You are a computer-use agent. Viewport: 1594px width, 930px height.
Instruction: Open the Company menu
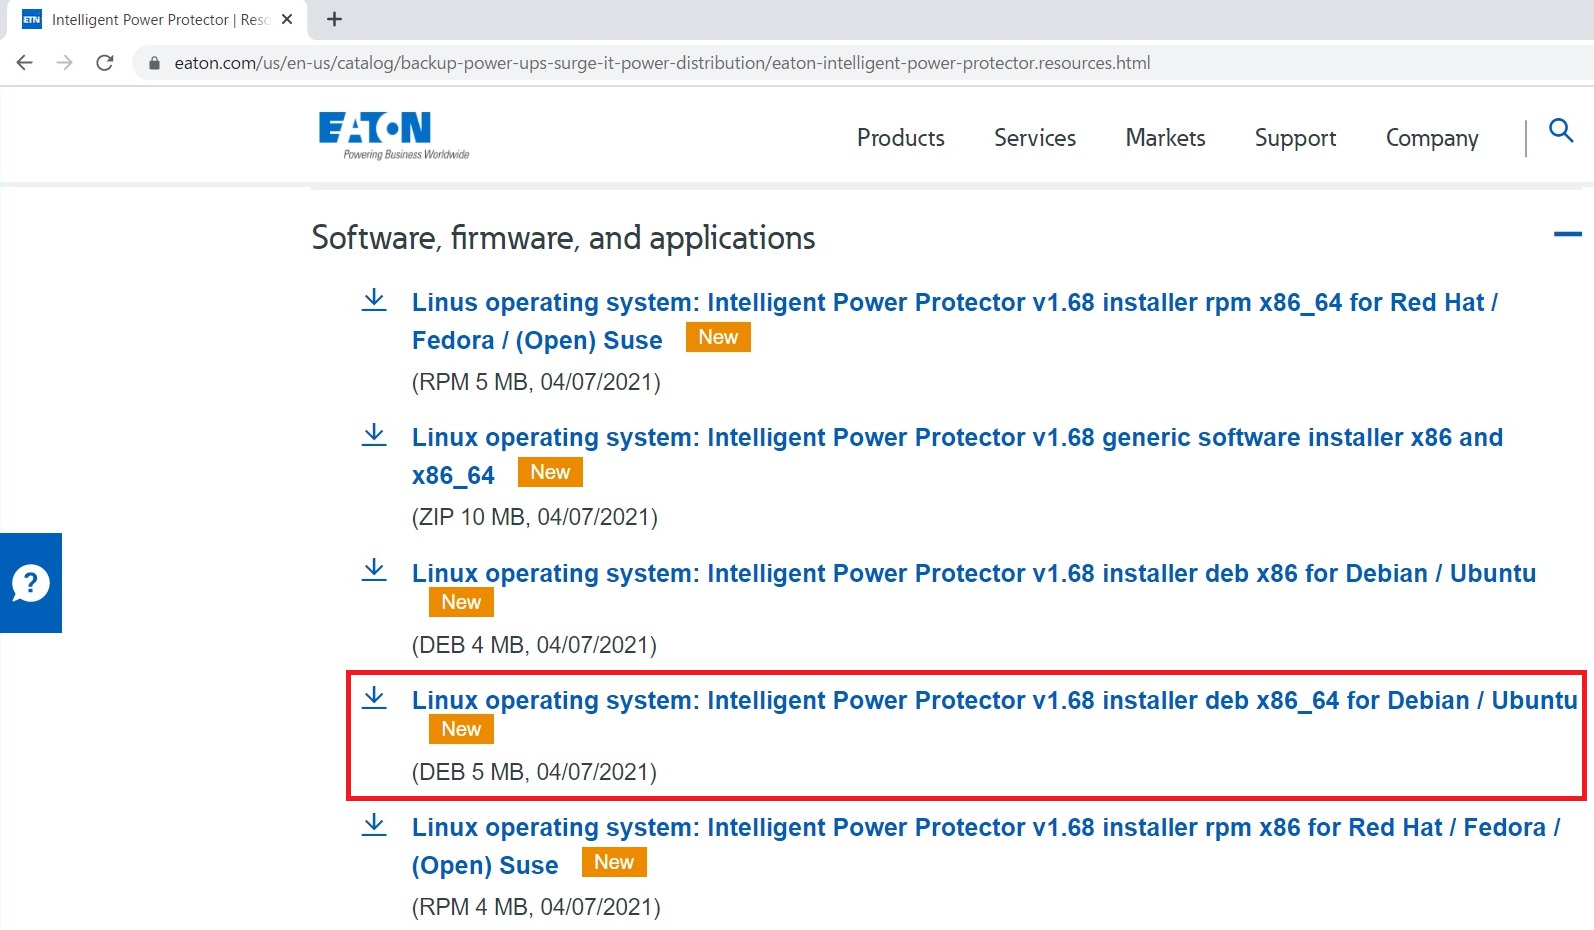(x=1432, y=138)
